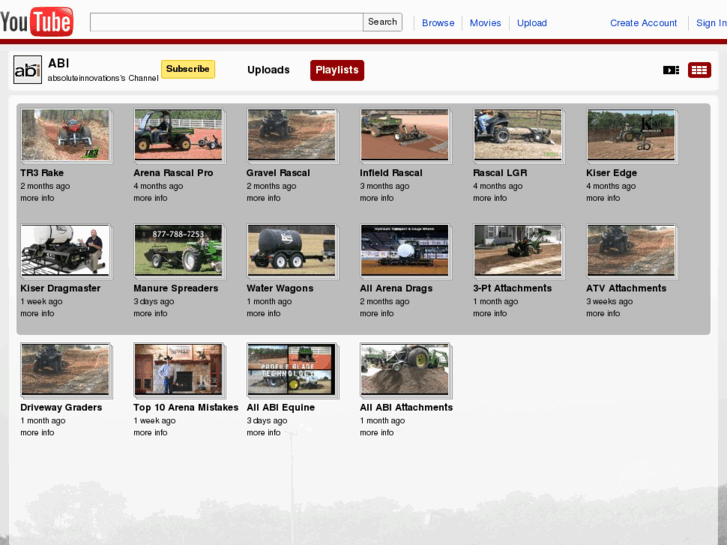Image resolution: width=727 pixels, height=545 pixels.
Task: Expand more info under Infield Rascal
Action: (376, 198)
